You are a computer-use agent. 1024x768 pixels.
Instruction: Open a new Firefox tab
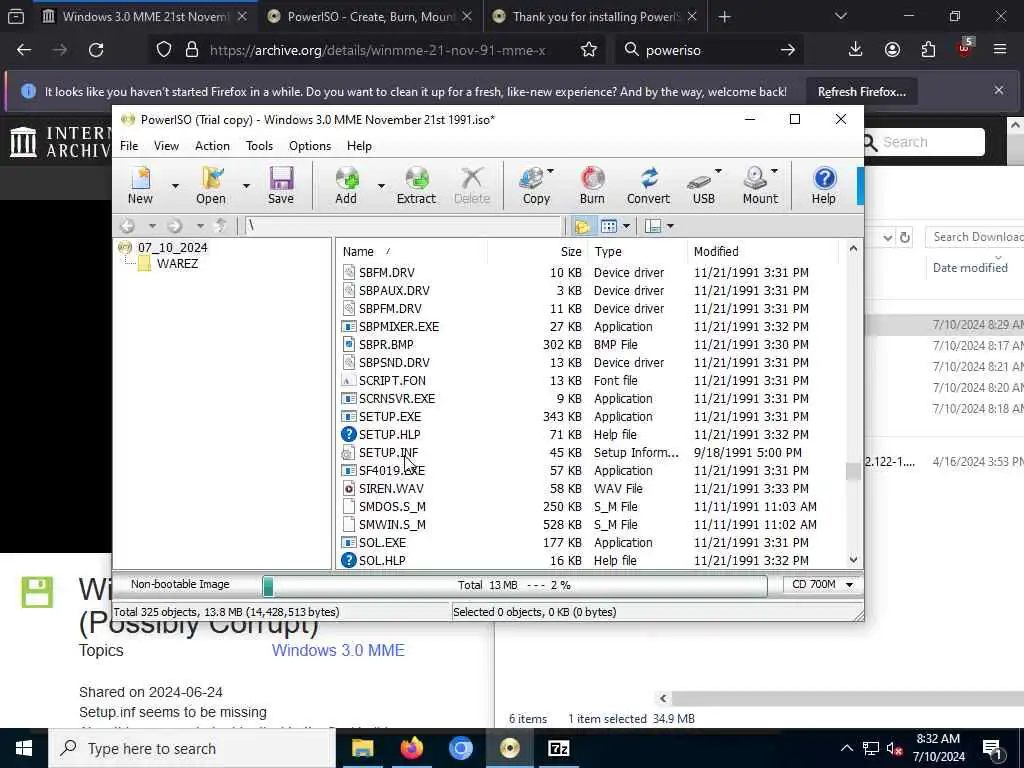coord(724,17)
